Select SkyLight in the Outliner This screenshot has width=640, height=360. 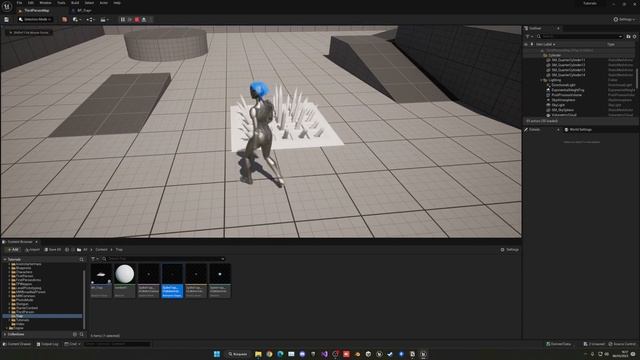[x=558, y=105]
